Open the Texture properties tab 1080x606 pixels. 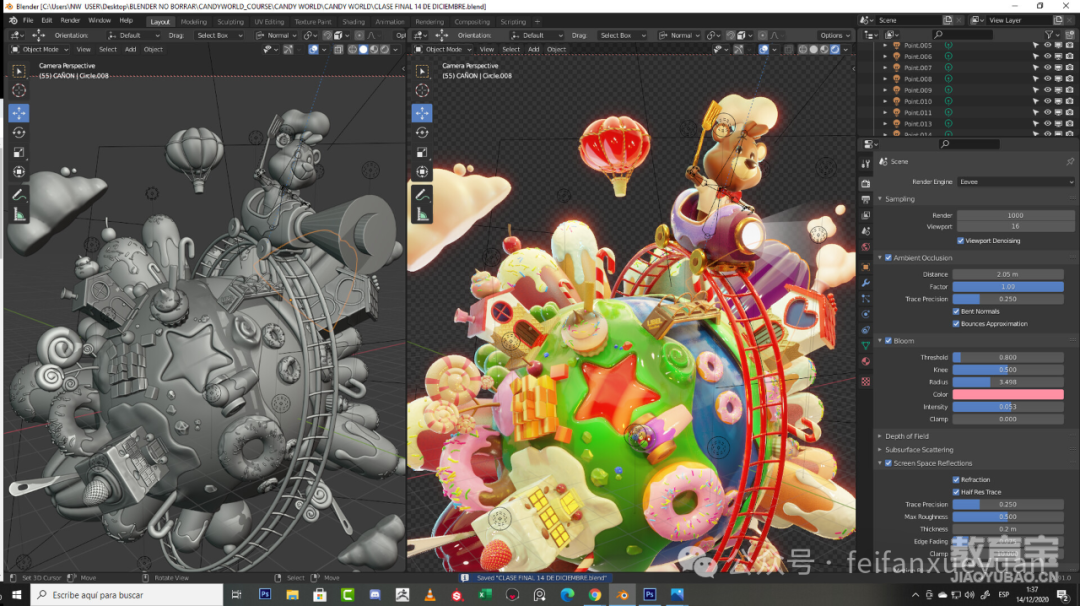click(x=866, y=382)
